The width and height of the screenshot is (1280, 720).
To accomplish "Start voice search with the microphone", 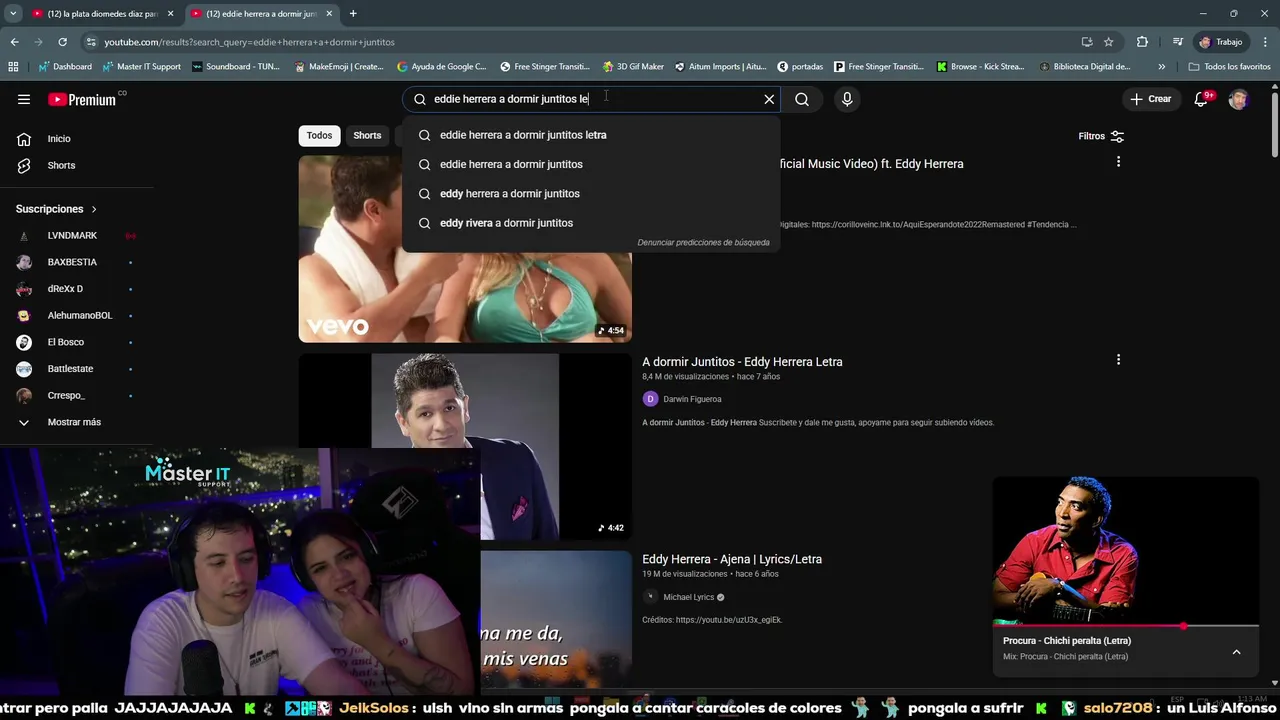I will click(x=847, y=99).
